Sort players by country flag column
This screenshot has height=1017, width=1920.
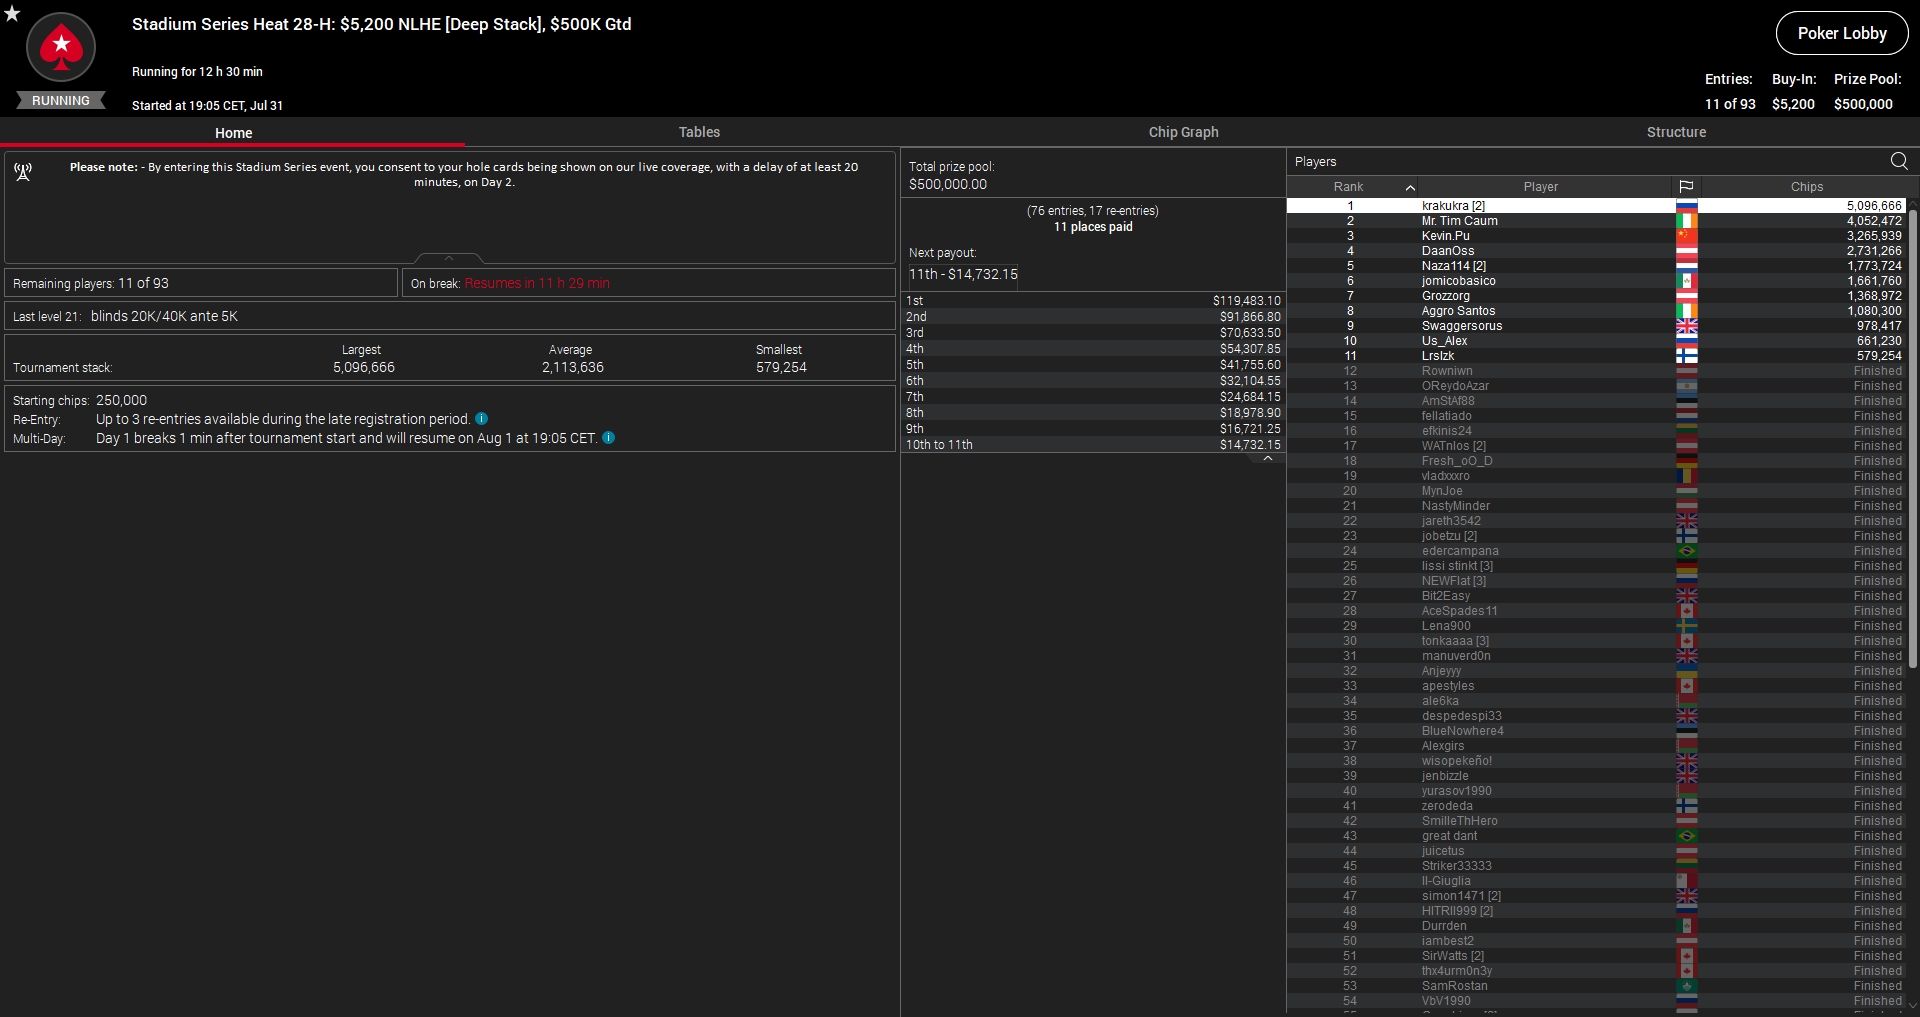coord(1686,187)
